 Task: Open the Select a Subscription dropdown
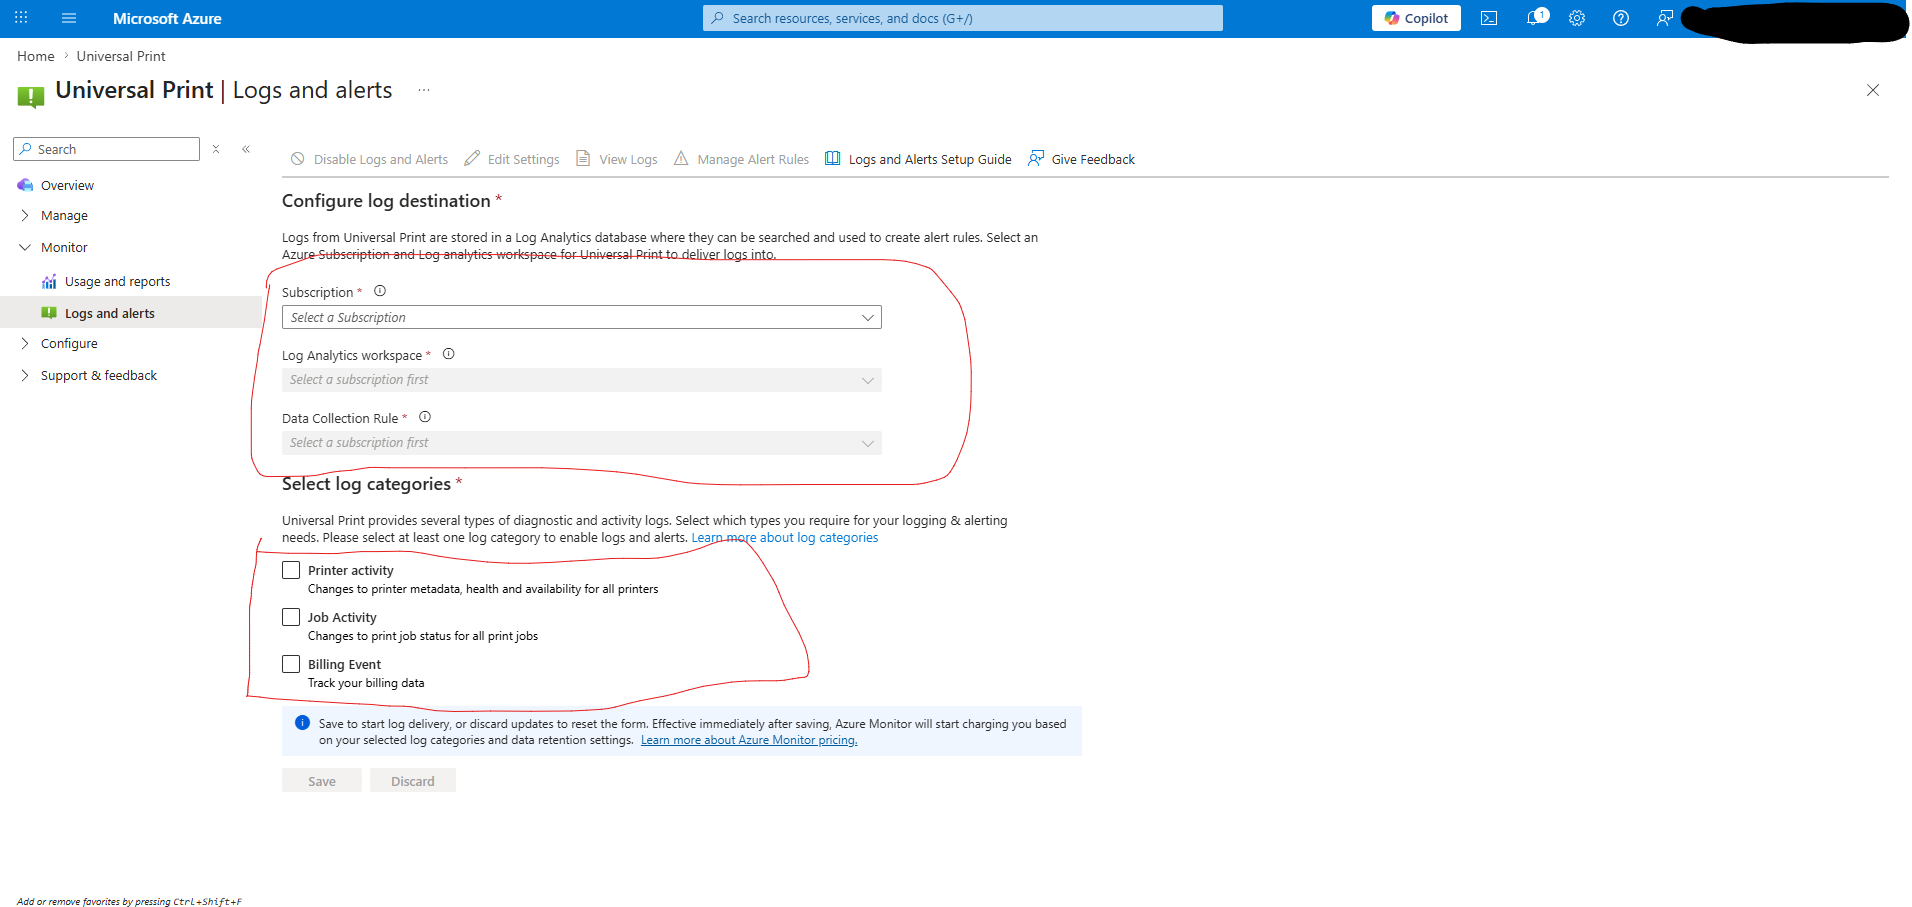pyautogui.click(x=582, y=317)
